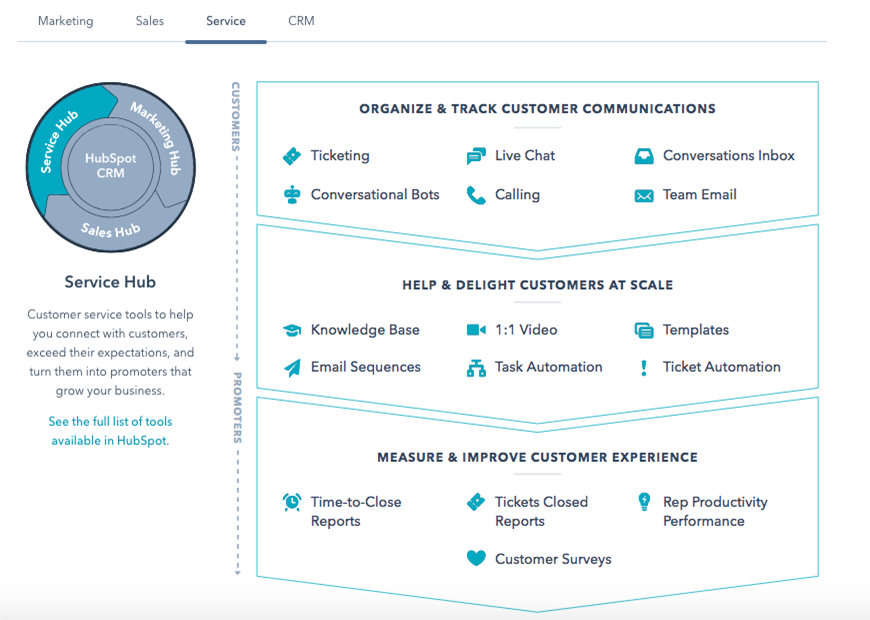This screenshot has width=870, height=620.
Task: Click the Knowledge Base label
Action: click(x=365, y=330)
